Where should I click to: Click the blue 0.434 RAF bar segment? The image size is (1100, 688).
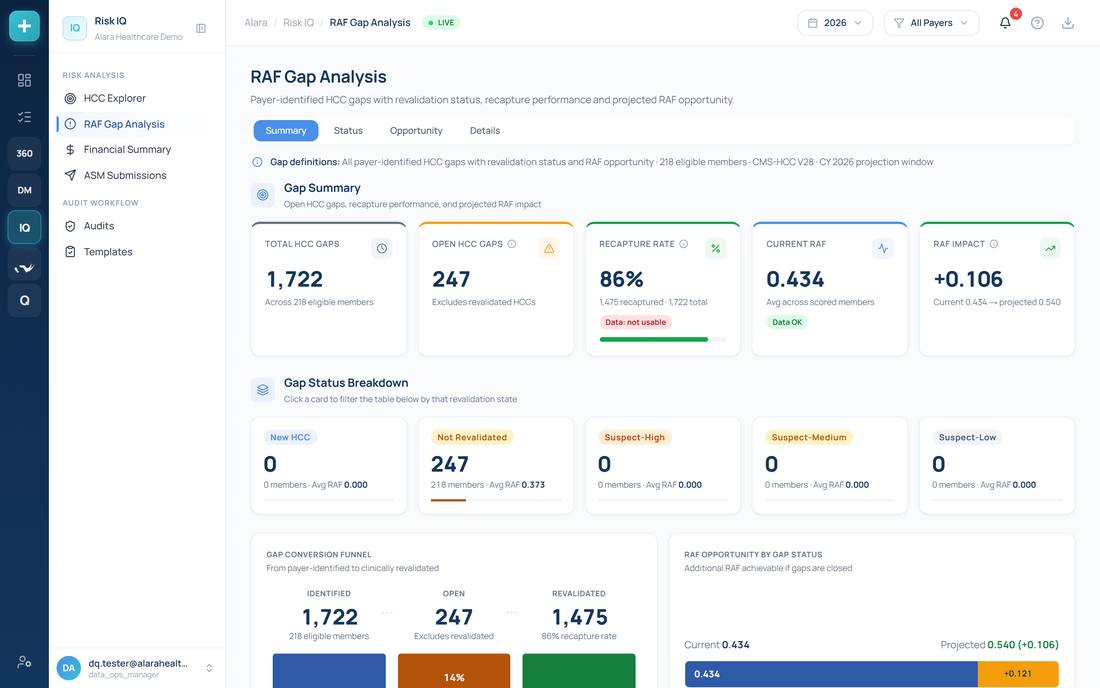click(831, 674)
